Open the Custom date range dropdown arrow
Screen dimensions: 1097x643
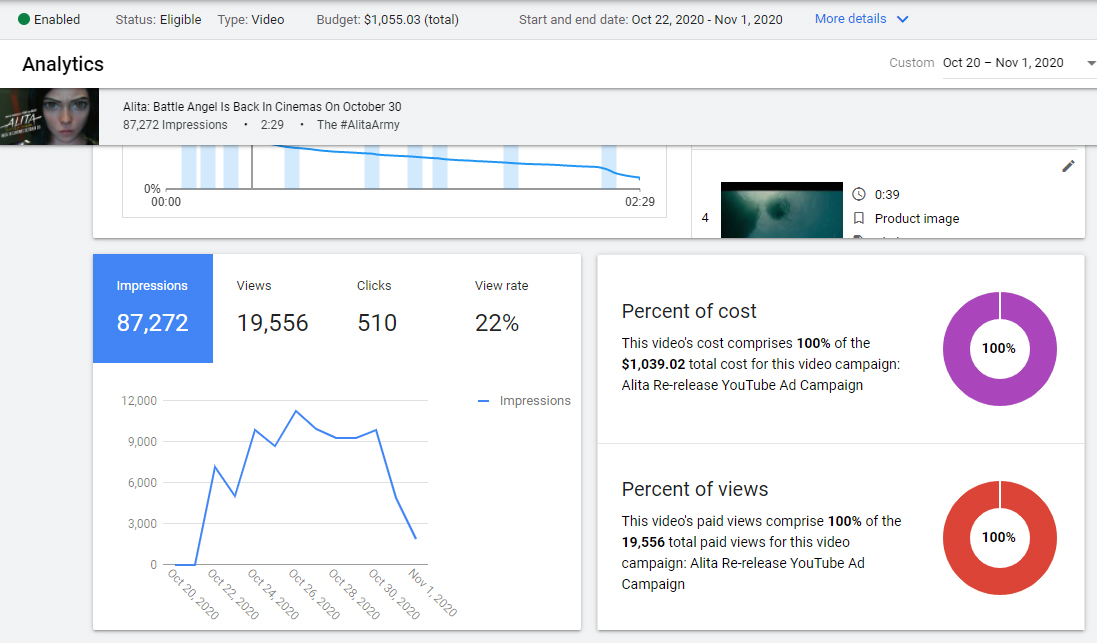click(1089, 63)
